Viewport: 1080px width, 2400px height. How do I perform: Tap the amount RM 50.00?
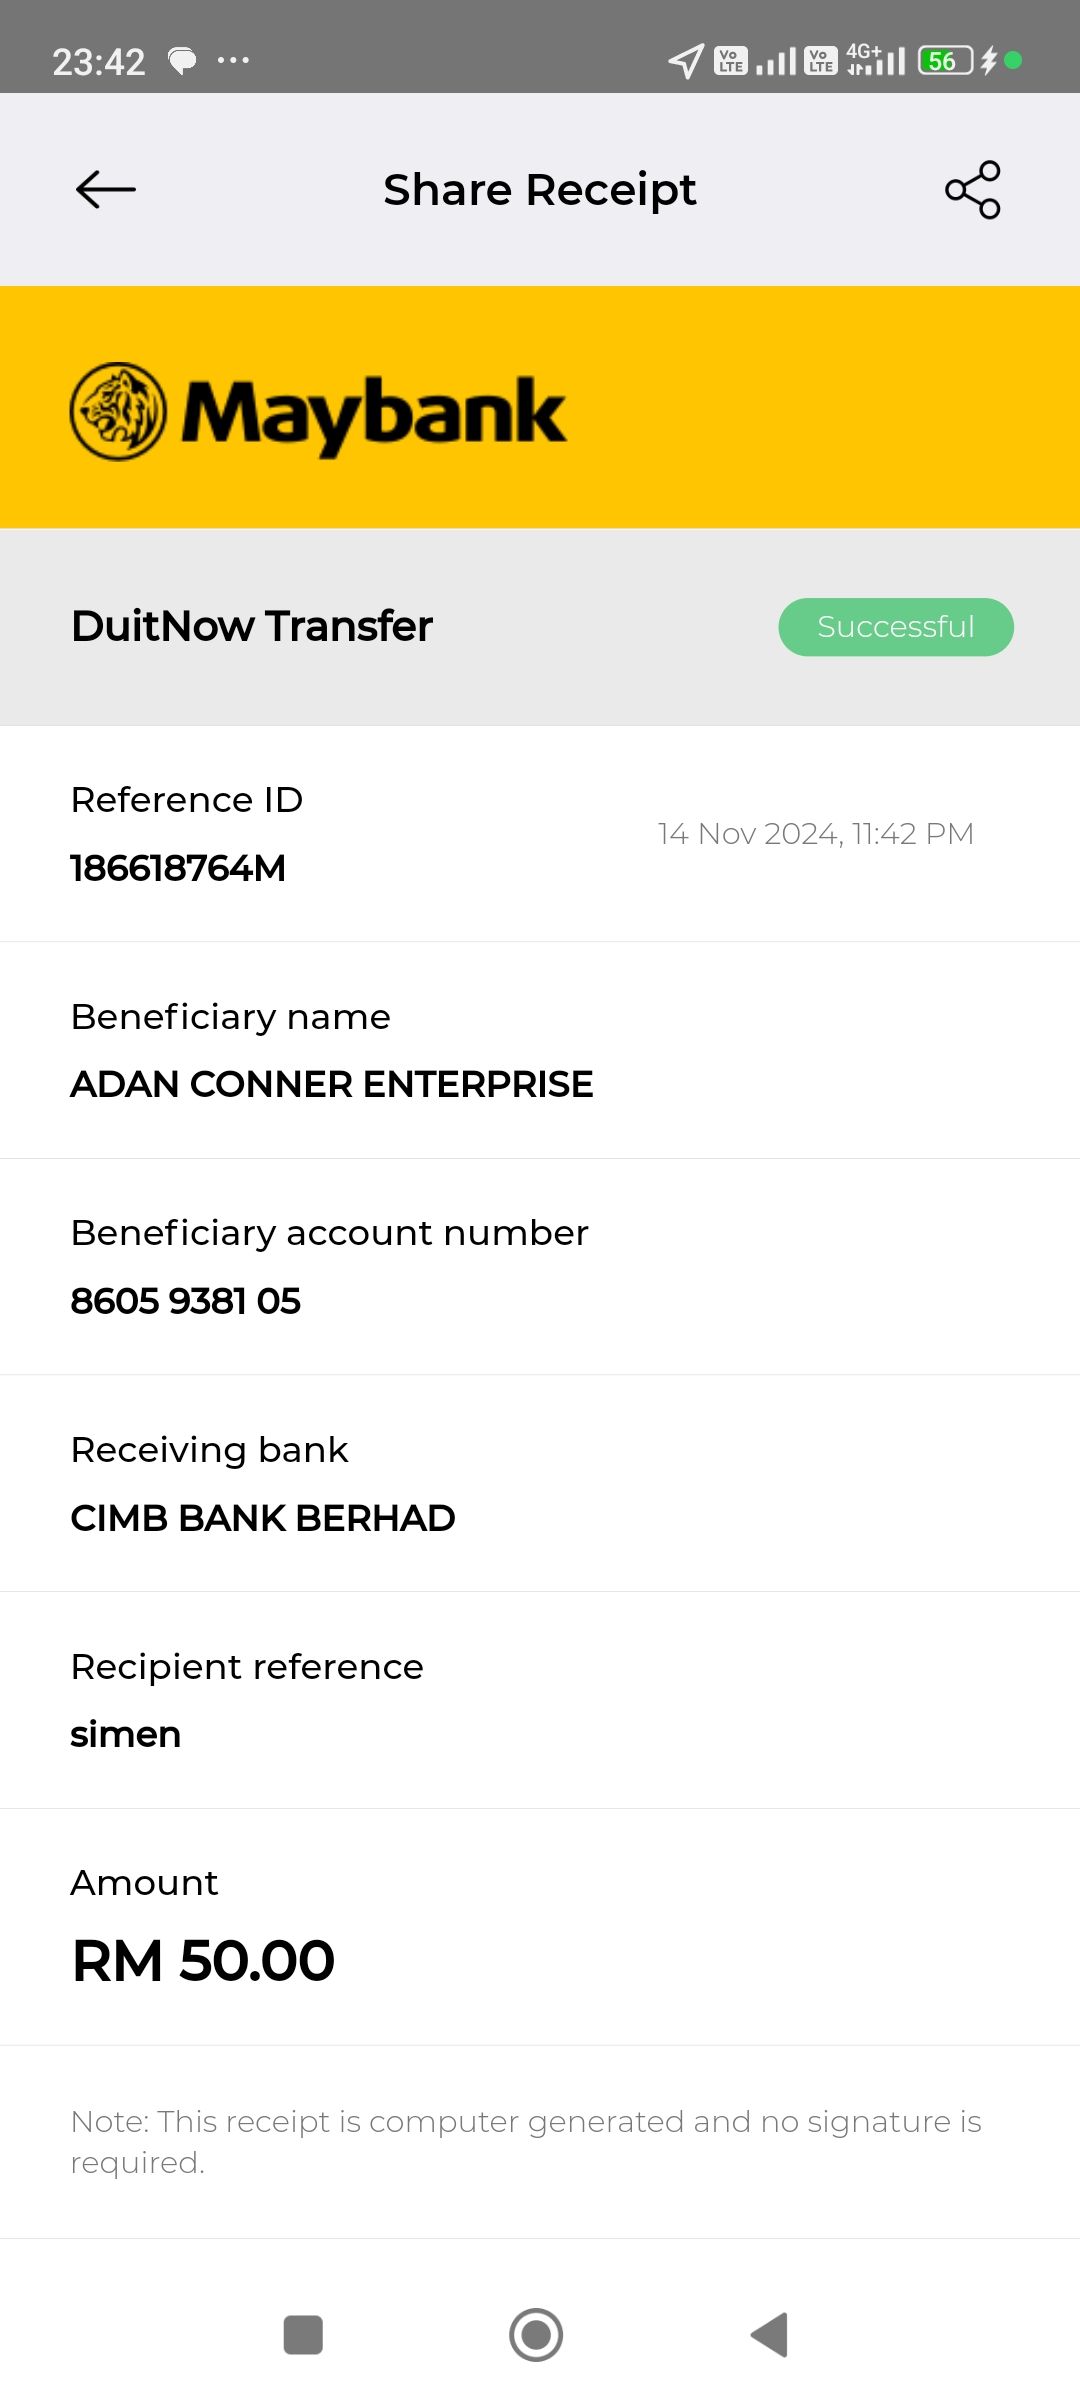pos(203,1960)
